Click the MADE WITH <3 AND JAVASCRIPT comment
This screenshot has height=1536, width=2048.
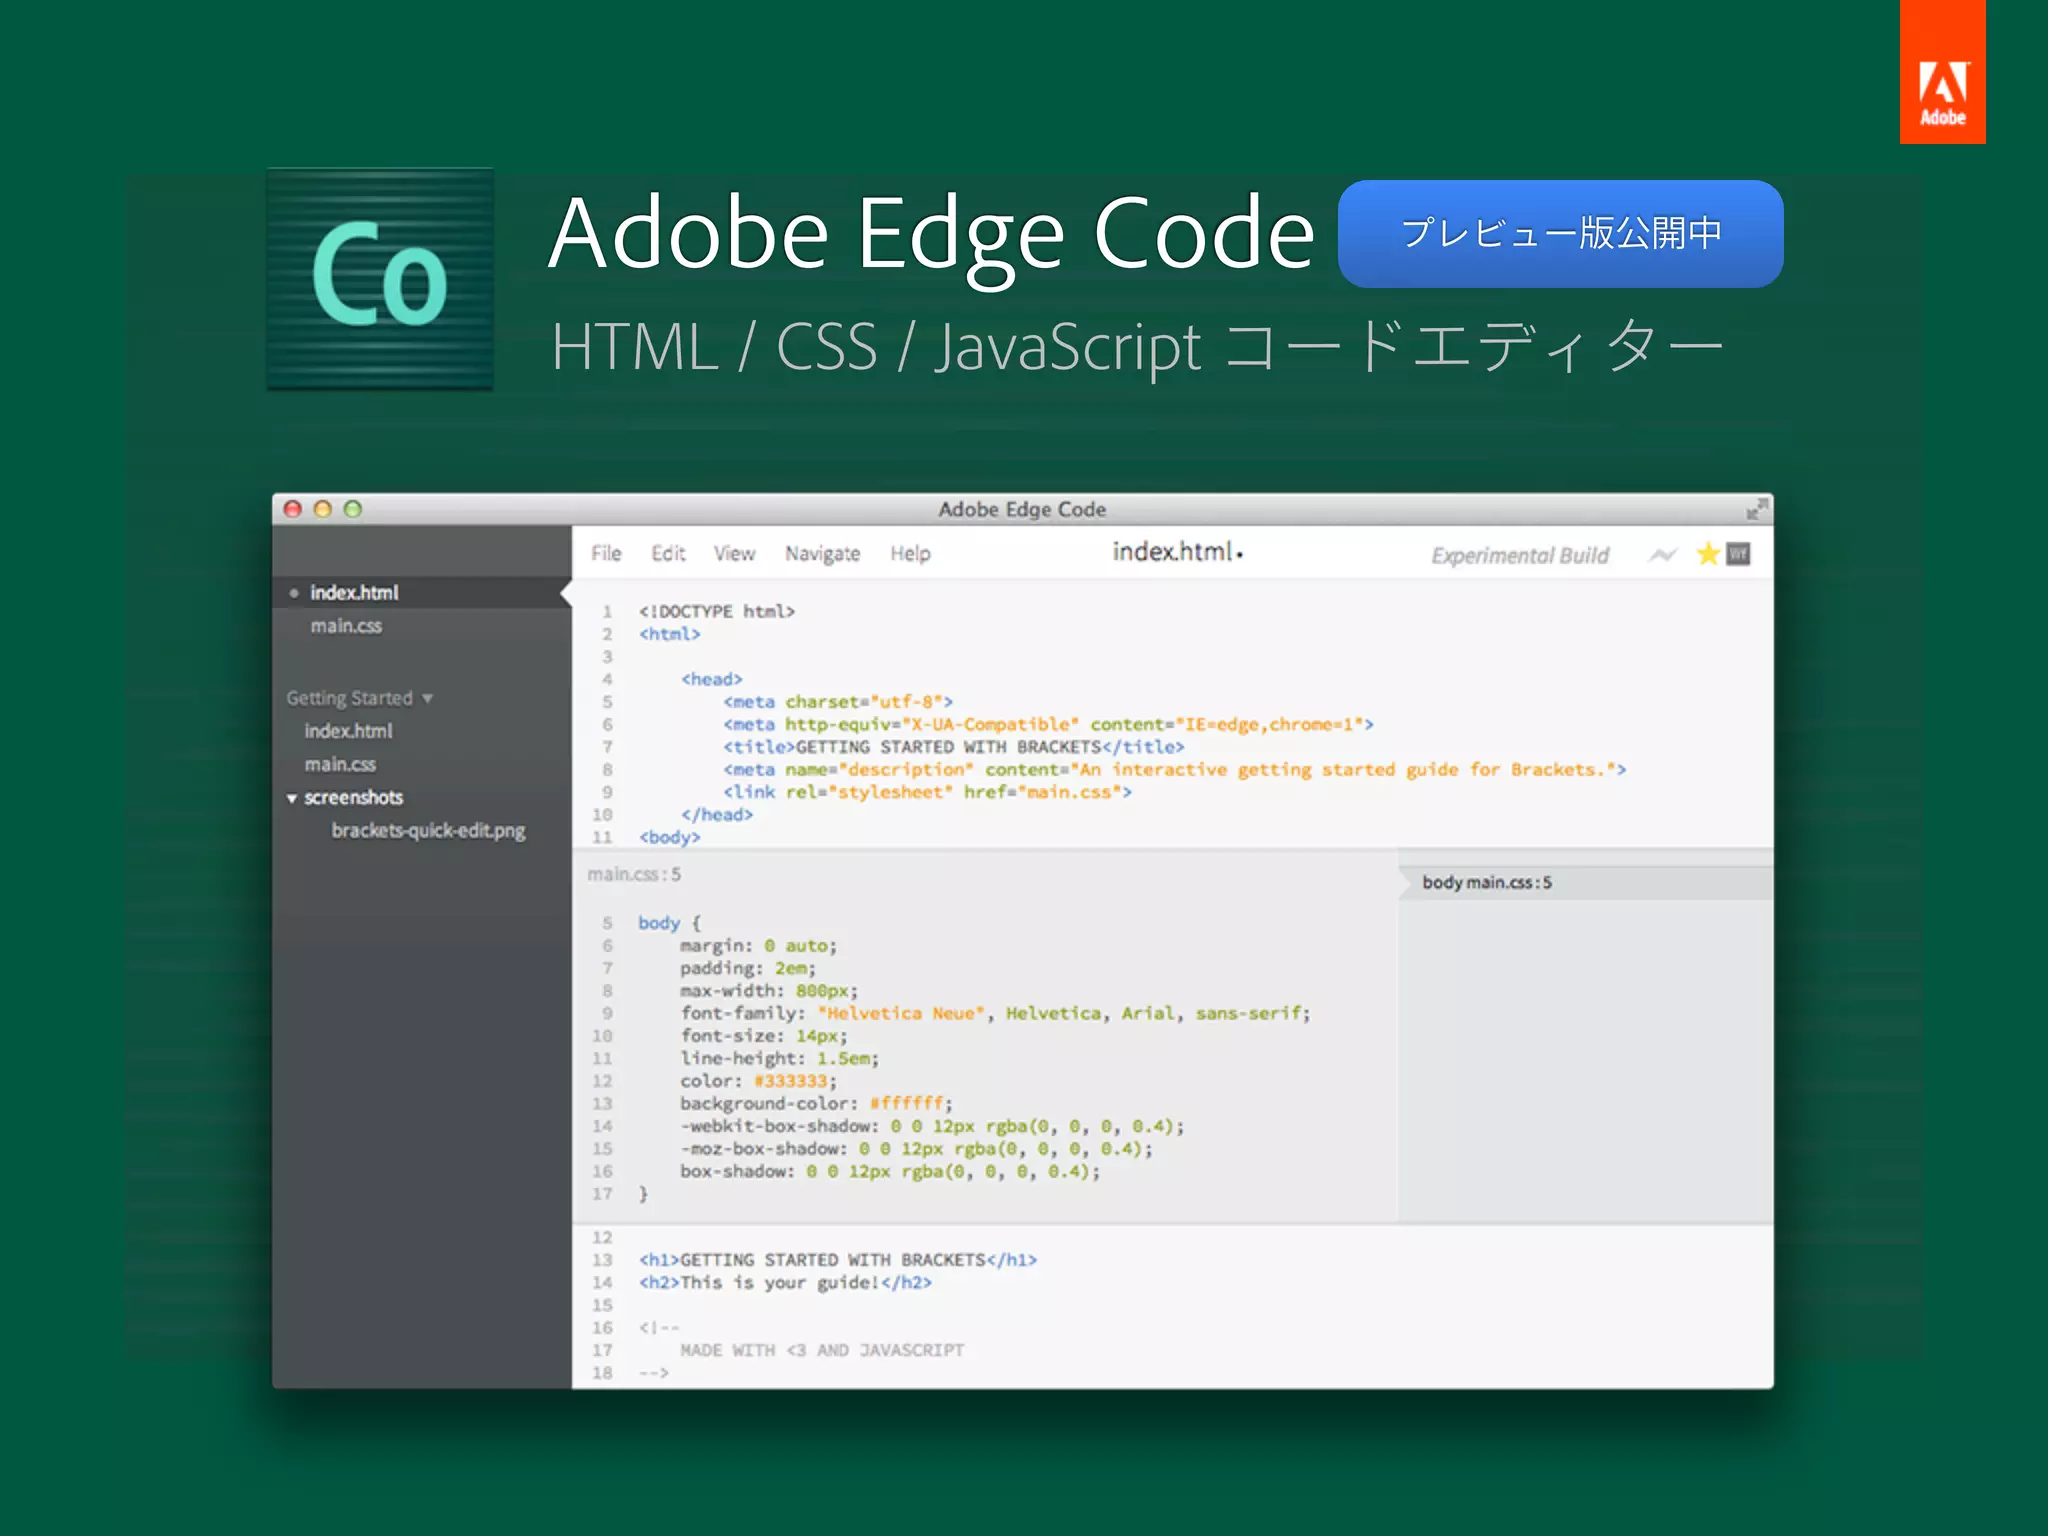click(x=822, y=1350)
